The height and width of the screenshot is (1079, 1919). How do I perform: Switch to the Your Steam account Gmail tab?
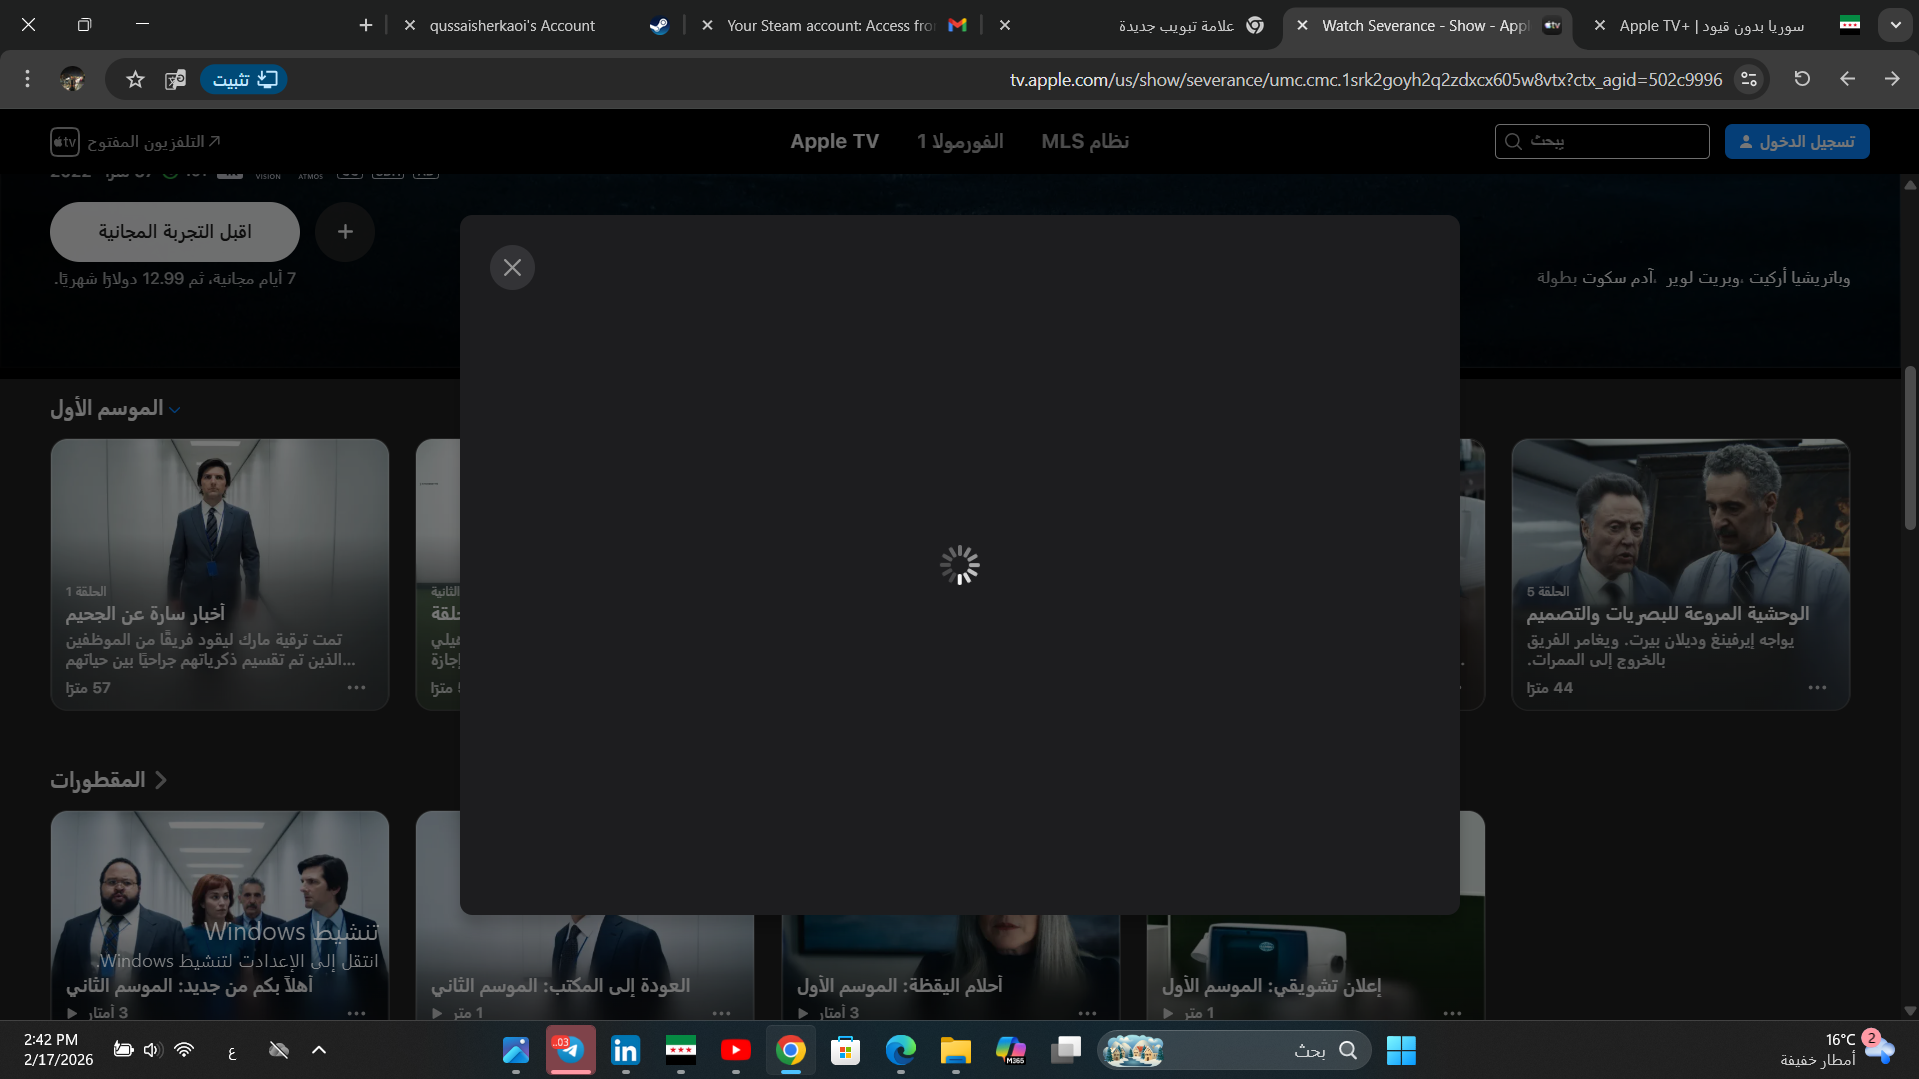(830, 25)
